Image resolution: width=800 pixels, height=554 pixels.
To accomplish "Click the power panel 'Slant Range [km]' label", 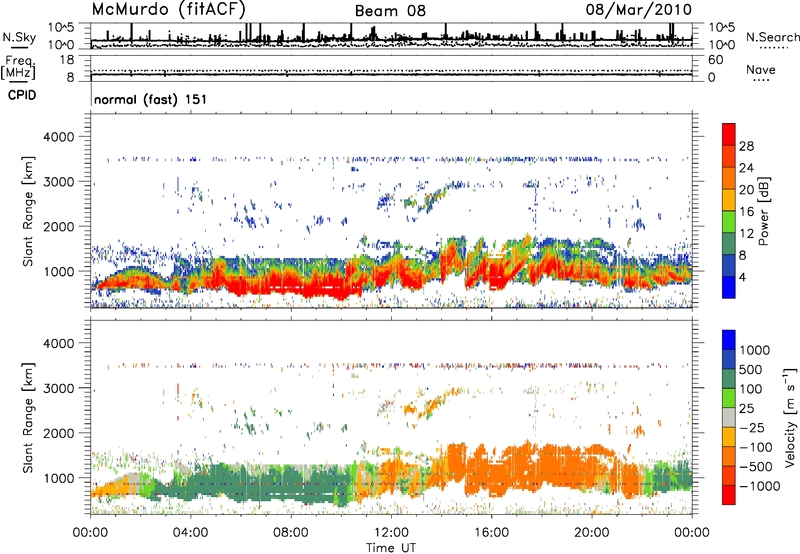I will 28,211.
